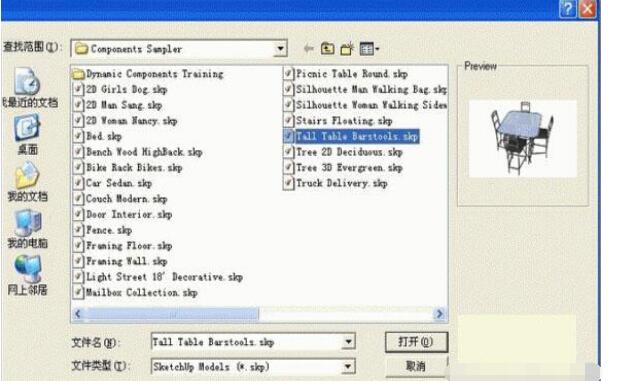This screenshot has width=624, height=381.
Task: Click the horizontal scrollbar thumb
Action: [172, 314]
